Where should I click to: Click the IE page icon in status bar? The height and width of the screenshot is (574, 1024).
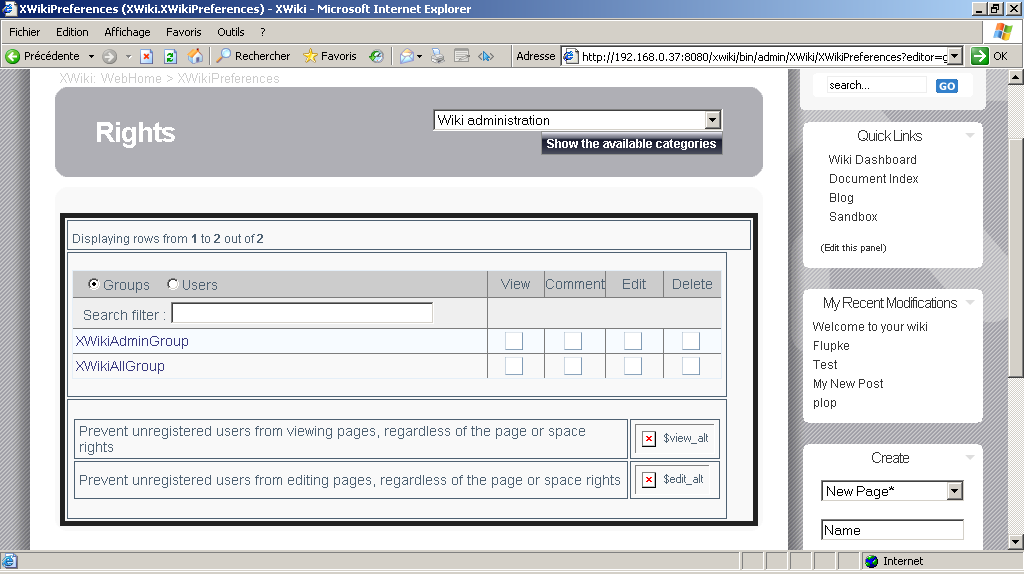click(9, 561)
